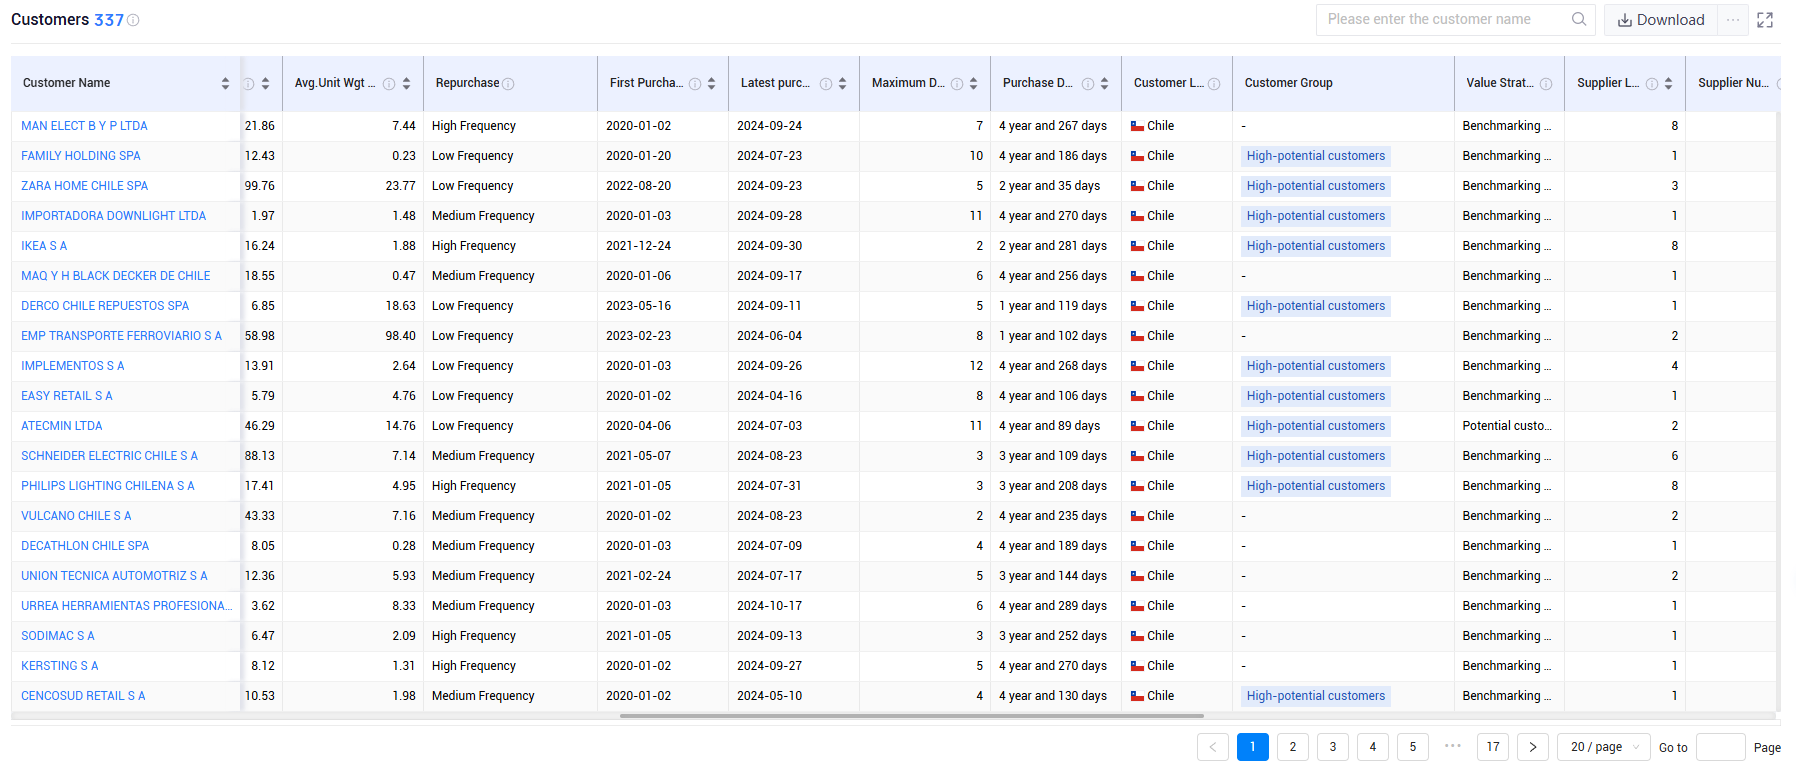The image size is (1796, 768).
Task: Click the search magnifier icon
Action: pyautogui.click(x=1579, y=19)
